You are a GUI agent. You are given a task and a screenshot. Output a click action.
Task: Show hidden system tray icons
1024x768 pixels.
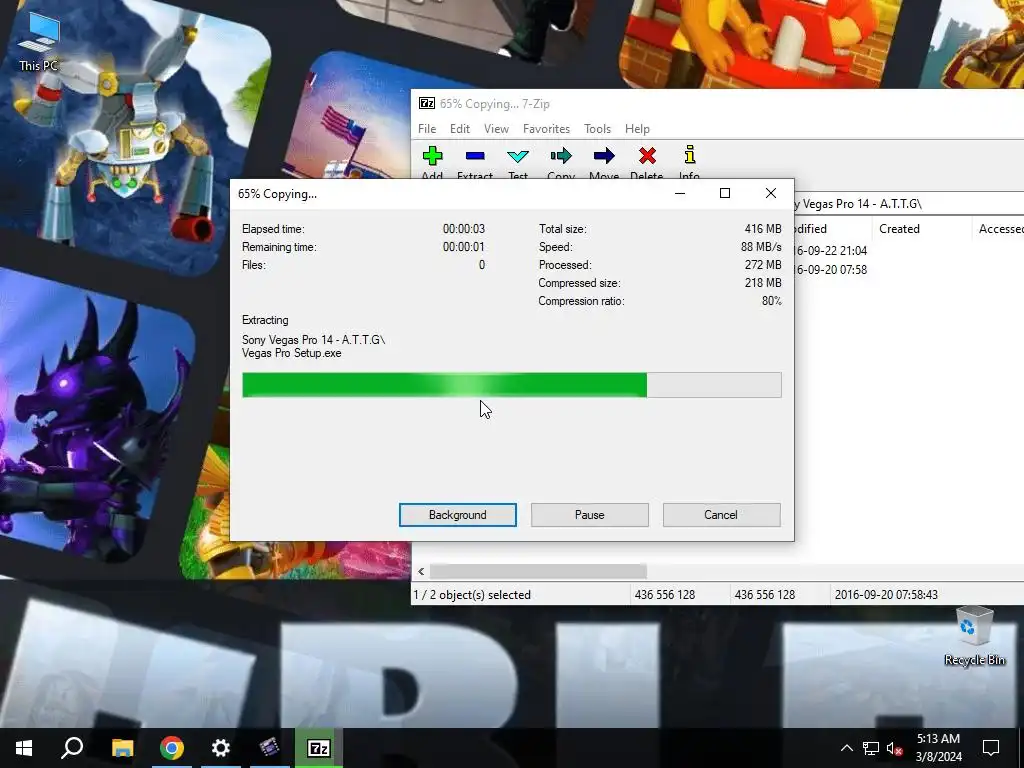(846, 748)
